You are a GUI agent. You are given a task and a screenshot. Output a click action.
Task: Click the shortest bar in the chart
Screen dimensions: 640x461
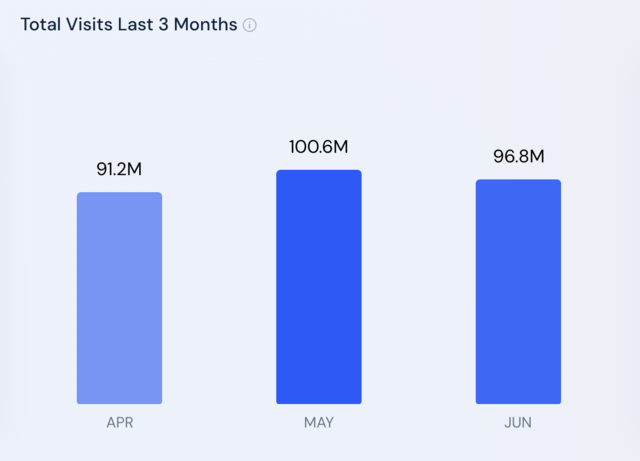point(119,298)
